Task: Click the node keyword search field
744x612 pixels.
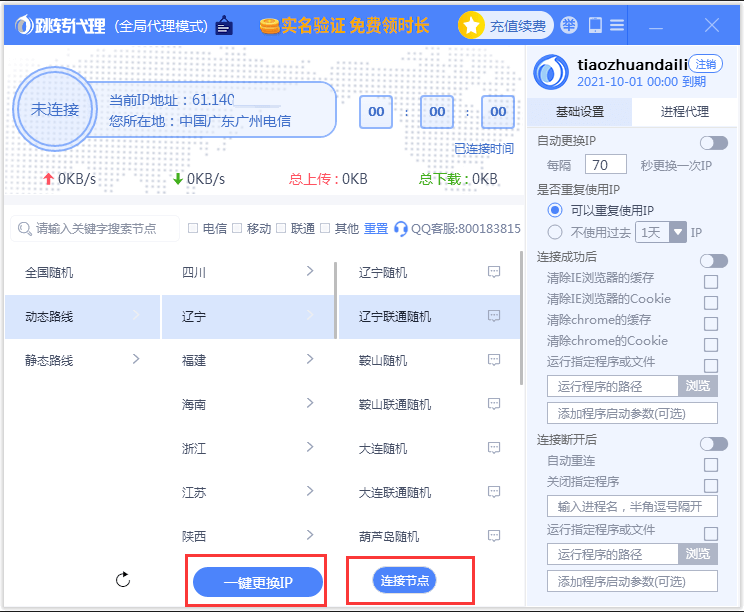Action: [x=96, y=228]
